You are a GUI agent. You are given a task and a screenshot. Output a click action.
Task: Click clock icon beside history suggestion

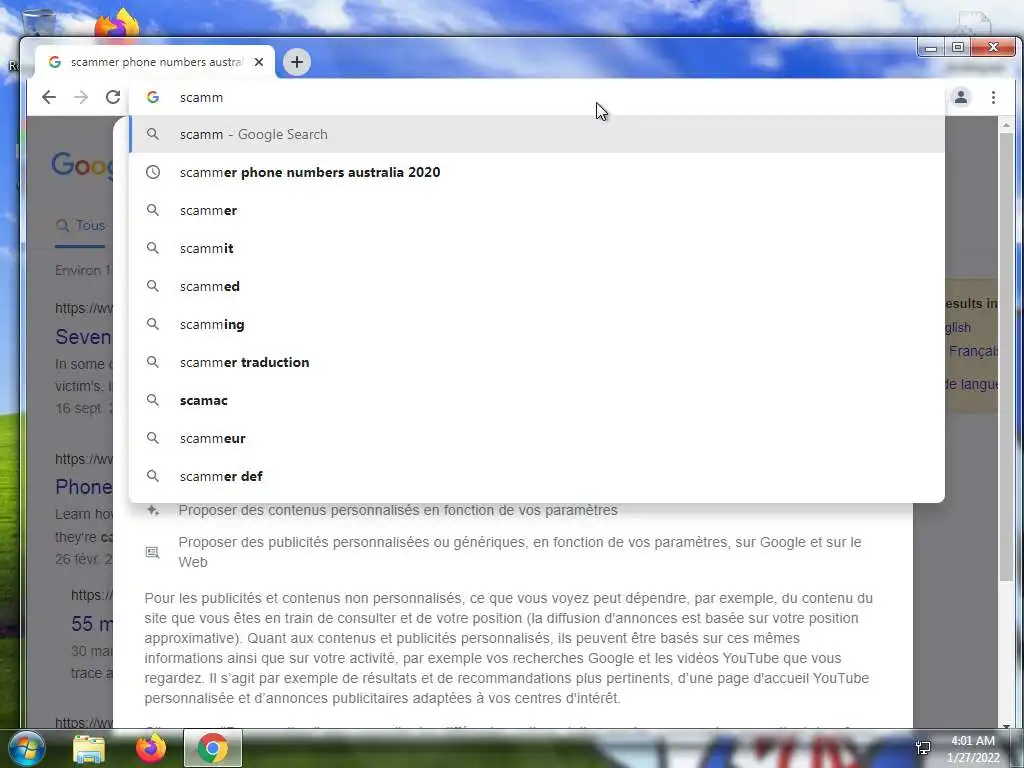(x=153, y=172)
